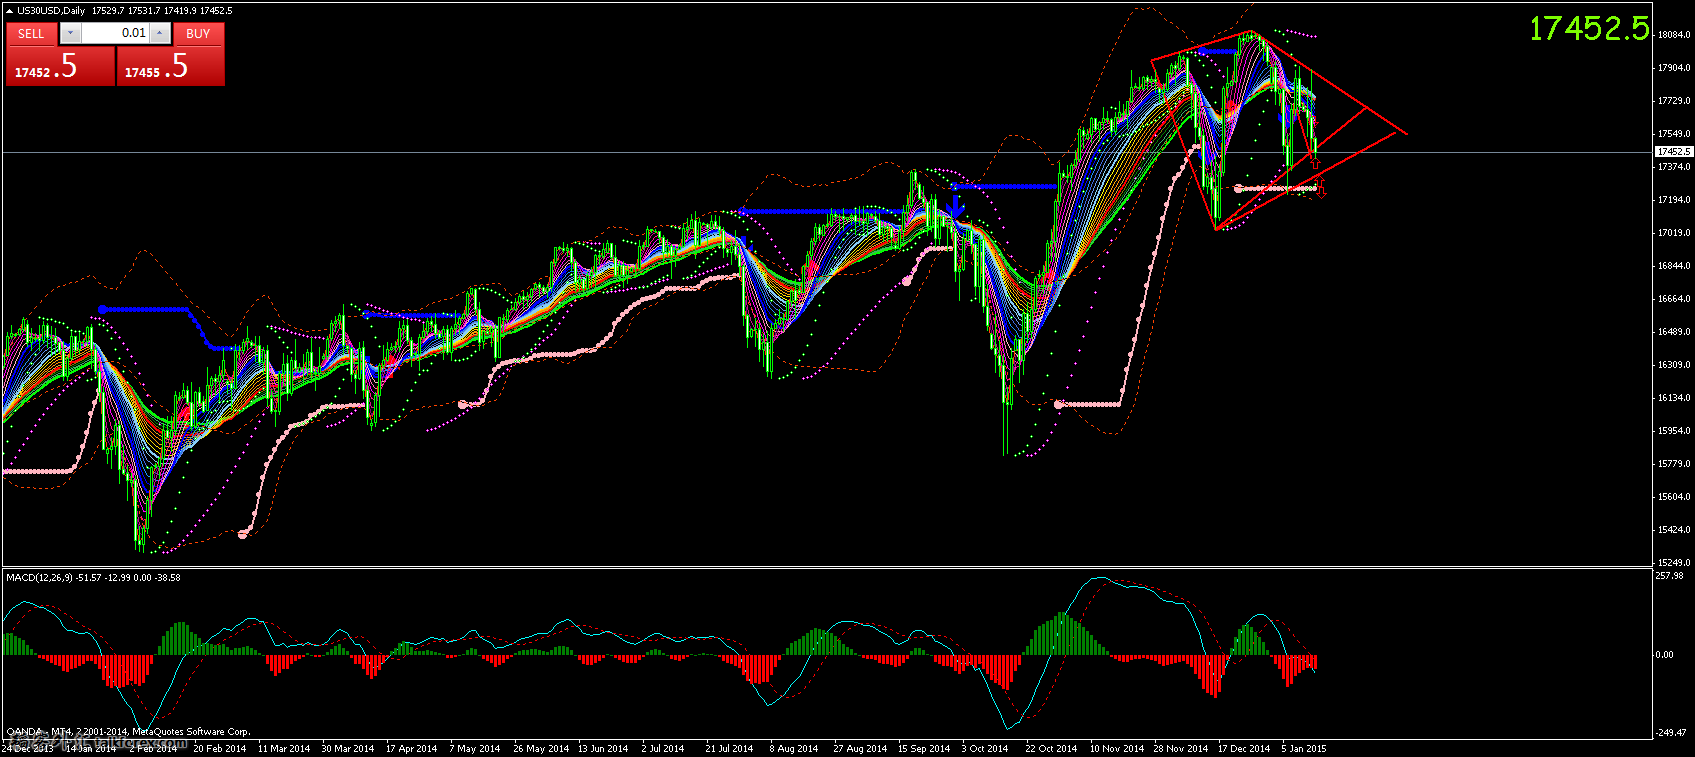Screen dimensions: 1695x757
Task: Collapse the one-click trading panel triangle
Action: [x=10, y=11]
